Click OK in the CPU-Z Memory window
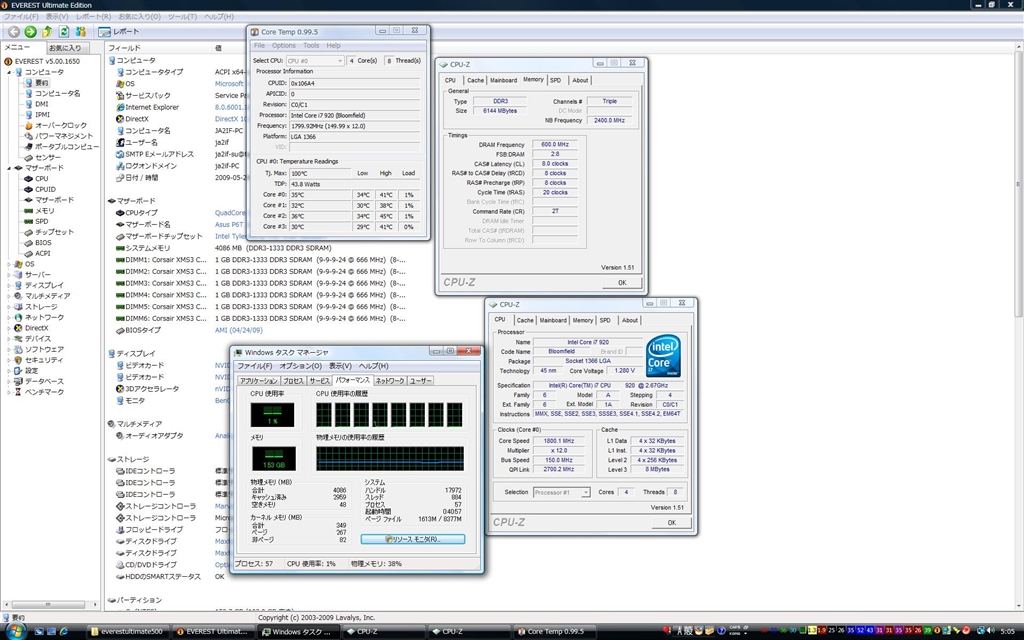Viewport: 1024px width, 640px height. tap(621, 283)
